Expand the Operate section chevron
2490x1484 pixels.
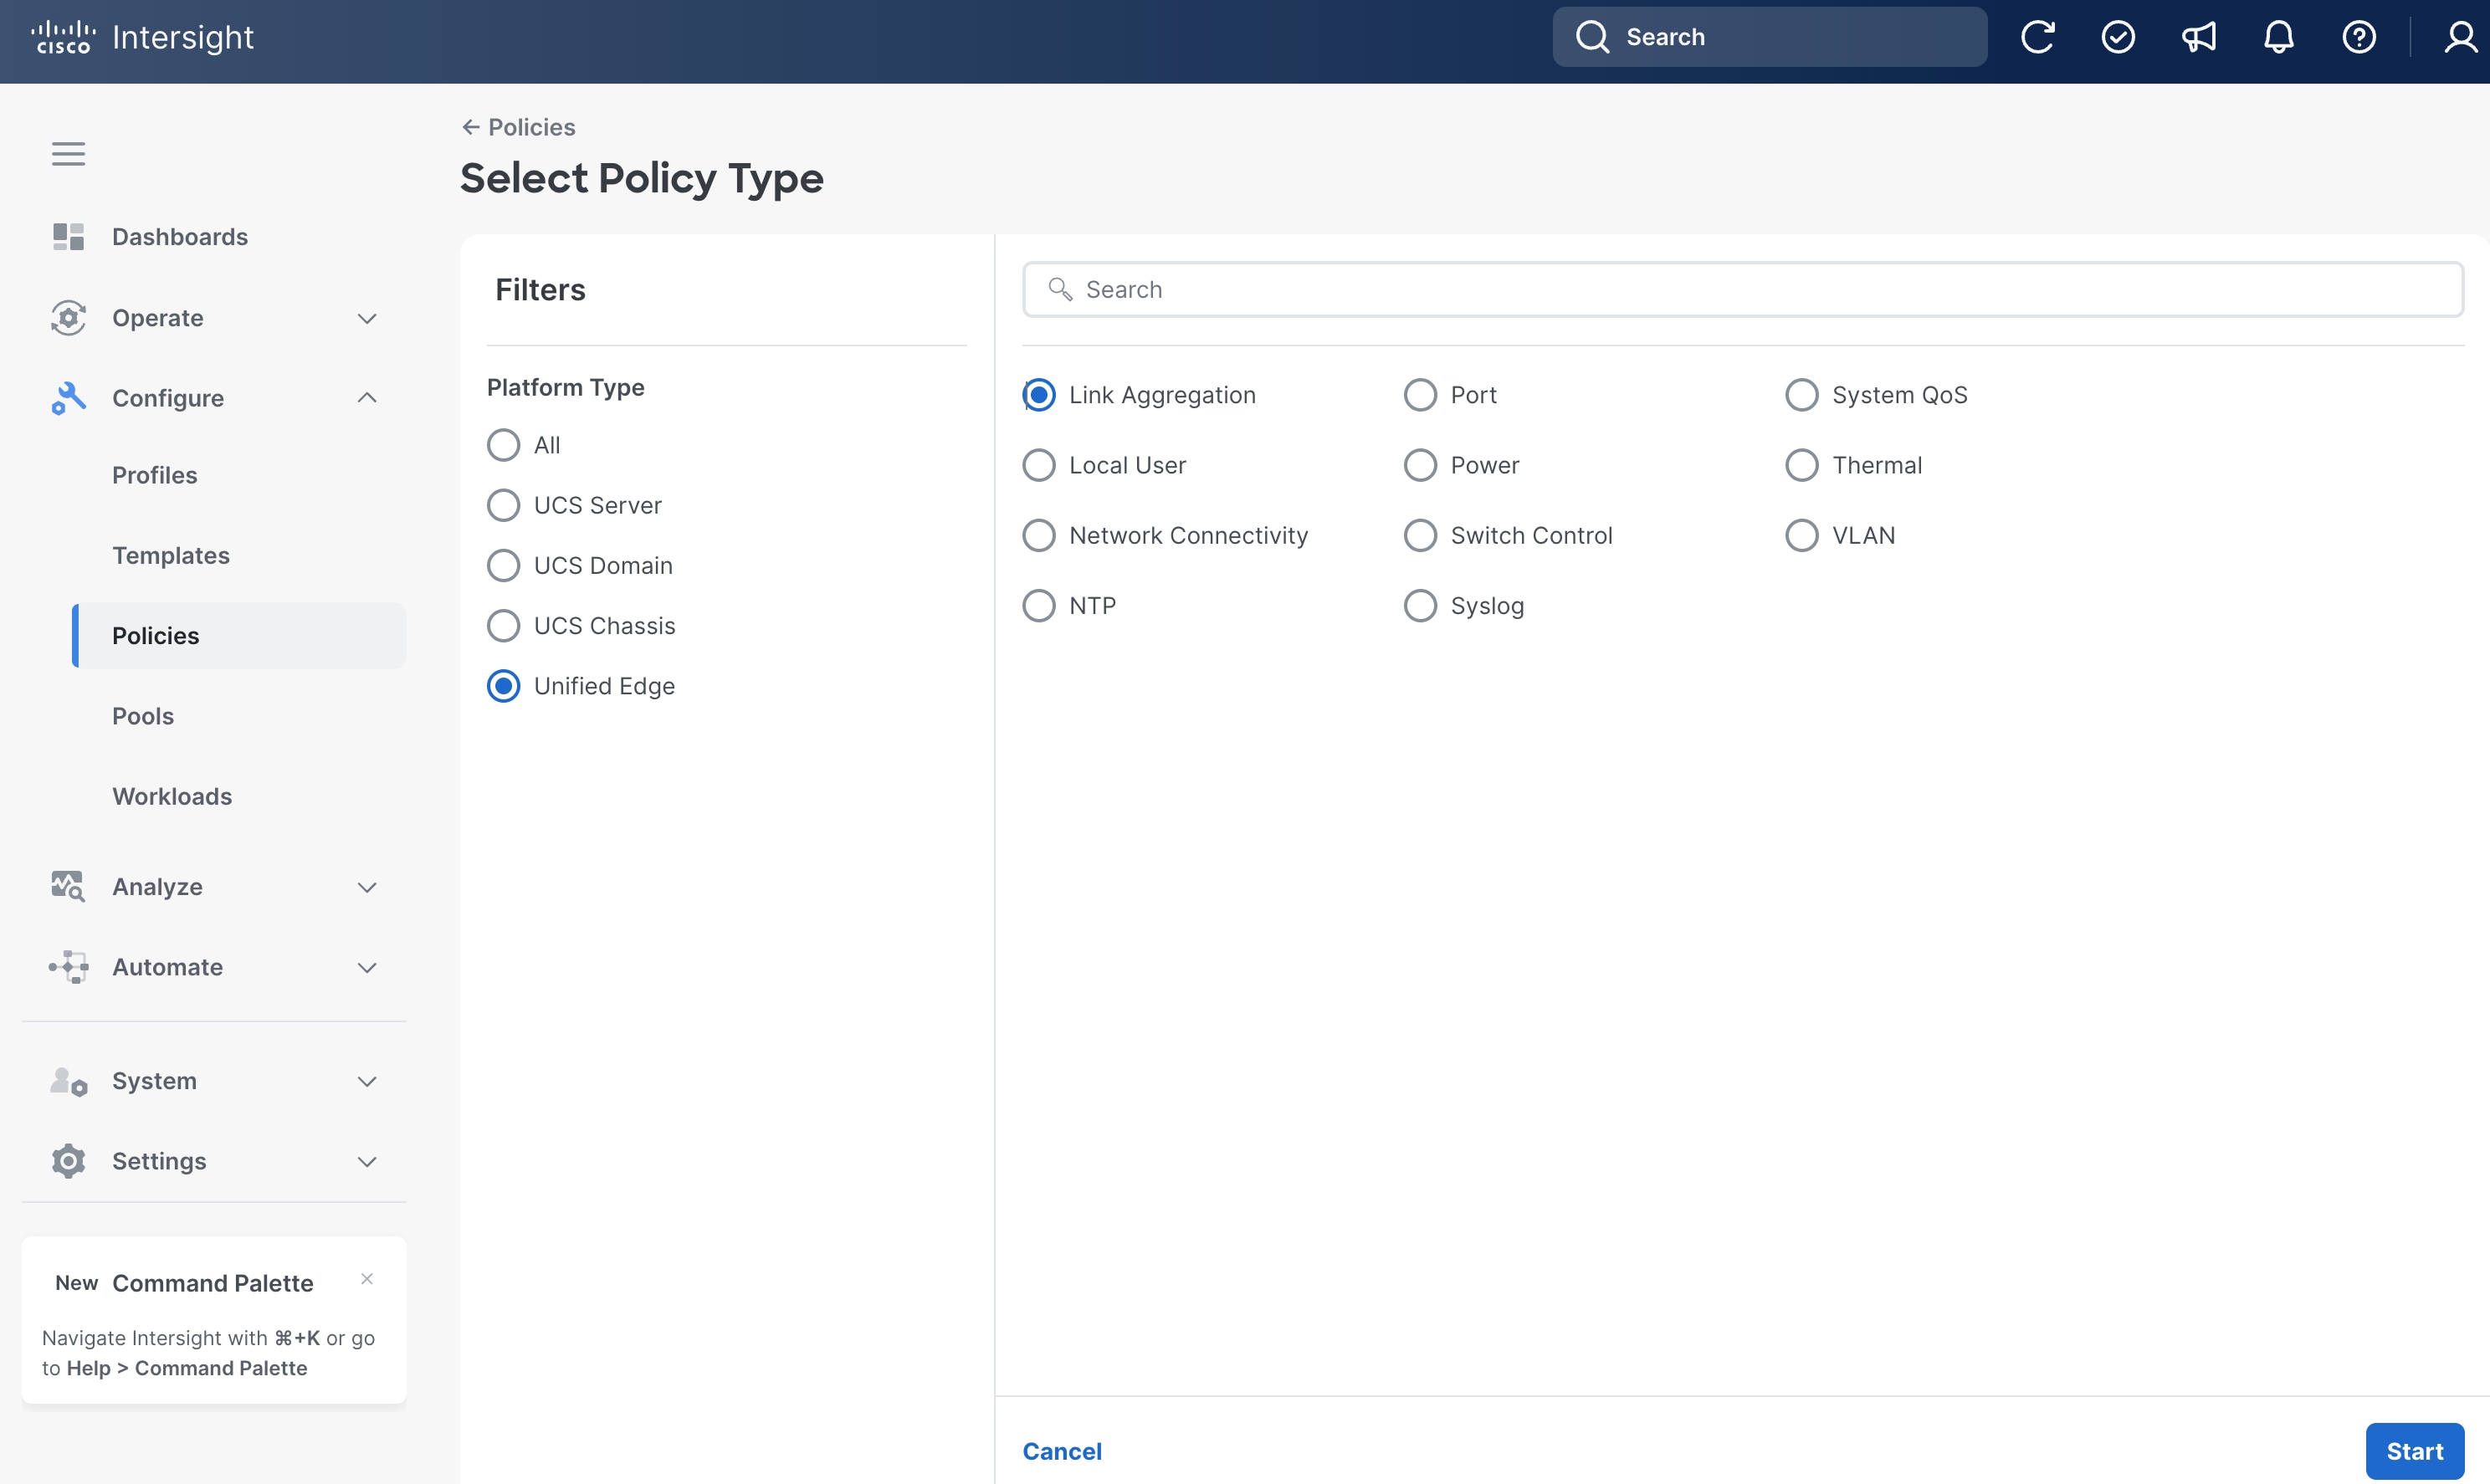pos(367,318)
